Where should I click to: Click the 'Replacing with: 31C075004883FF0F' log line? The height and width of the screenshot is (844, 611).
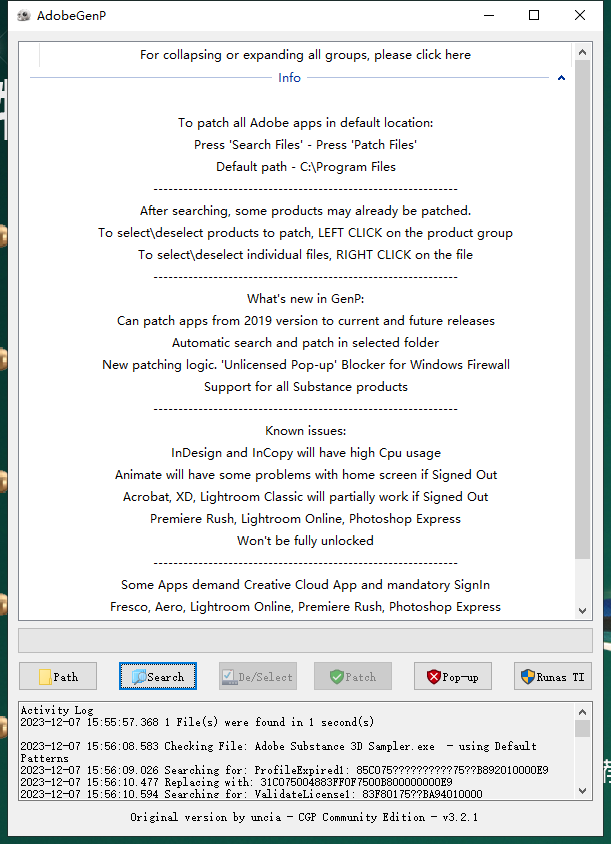coord(236,782)
